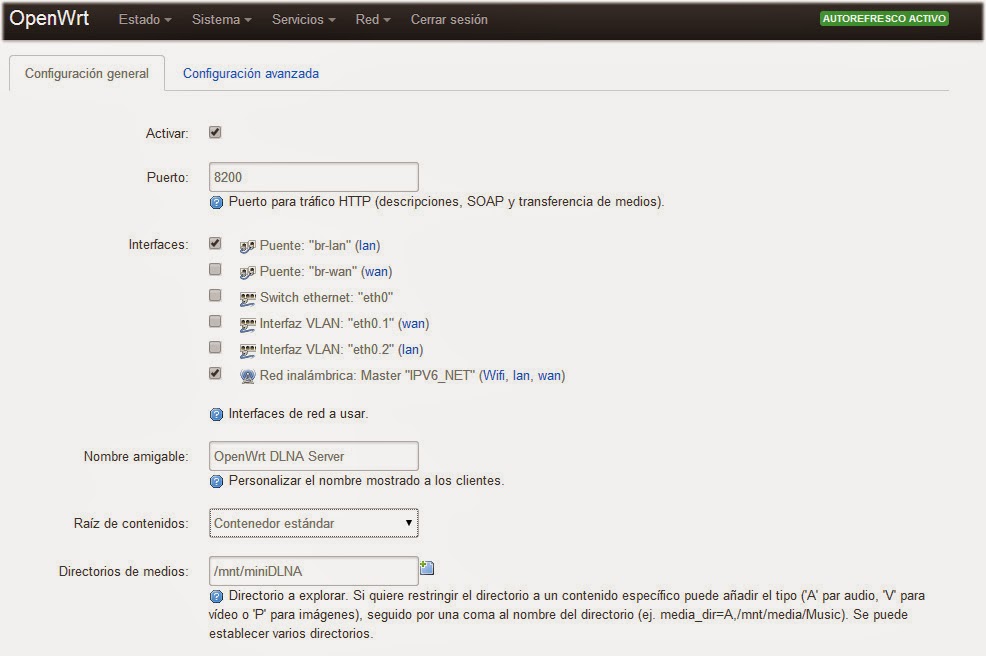Click the Autorefresco Activo badge

point(884,19)
